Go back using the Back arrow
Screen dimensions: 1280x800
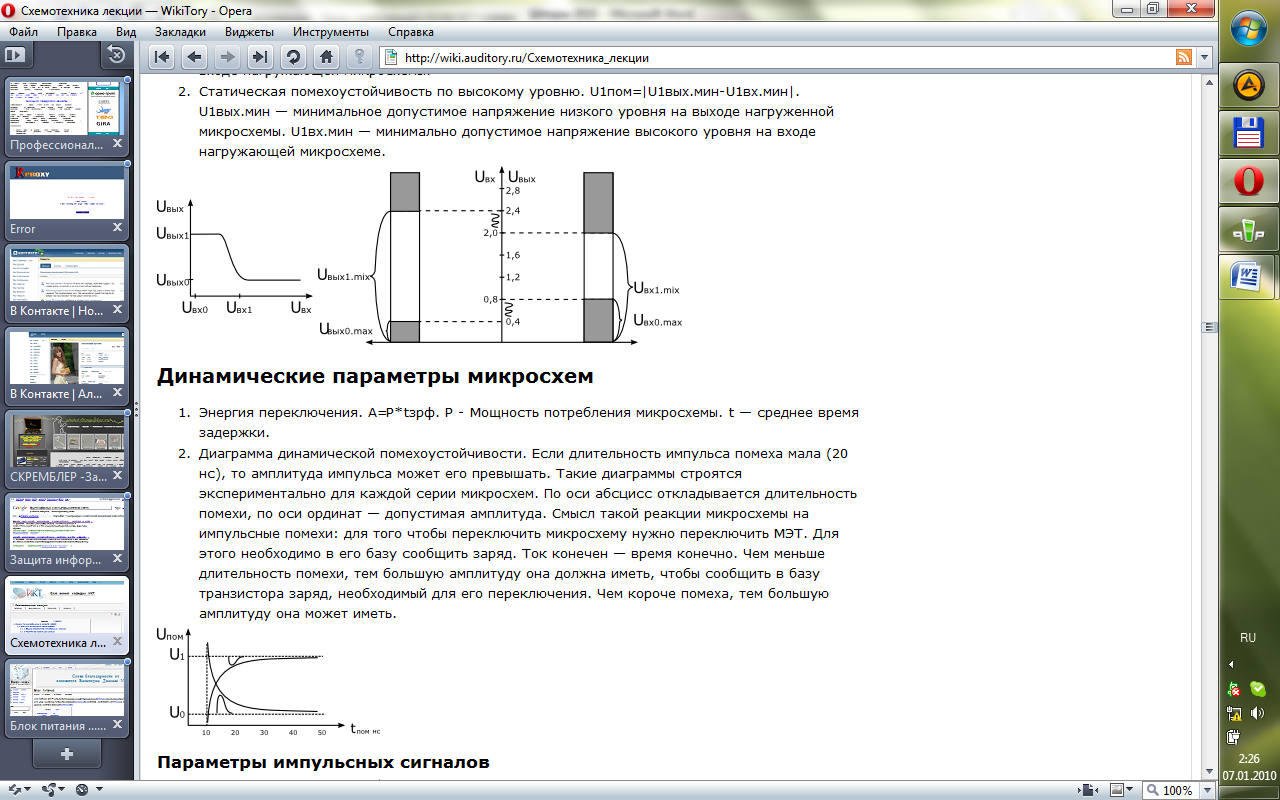[x=194, y=56]
